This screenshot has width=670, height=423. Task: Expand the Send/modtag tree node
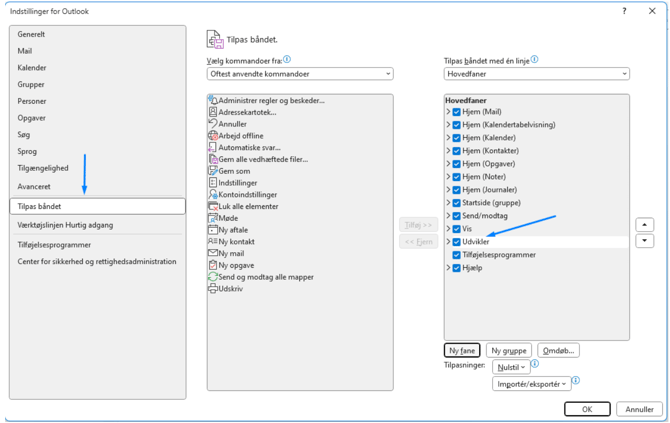448,216
